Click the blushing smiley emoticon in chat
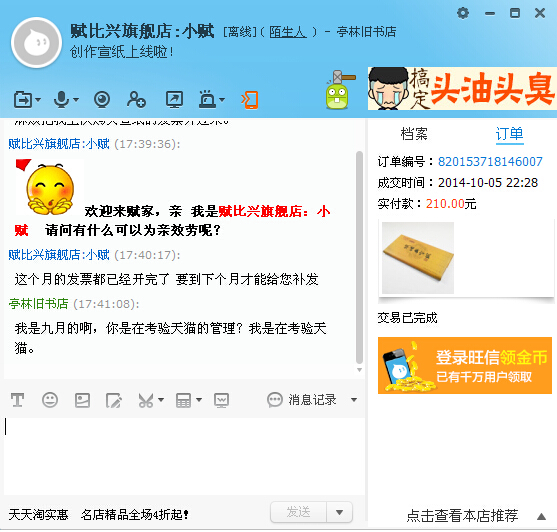 [50, 188]
